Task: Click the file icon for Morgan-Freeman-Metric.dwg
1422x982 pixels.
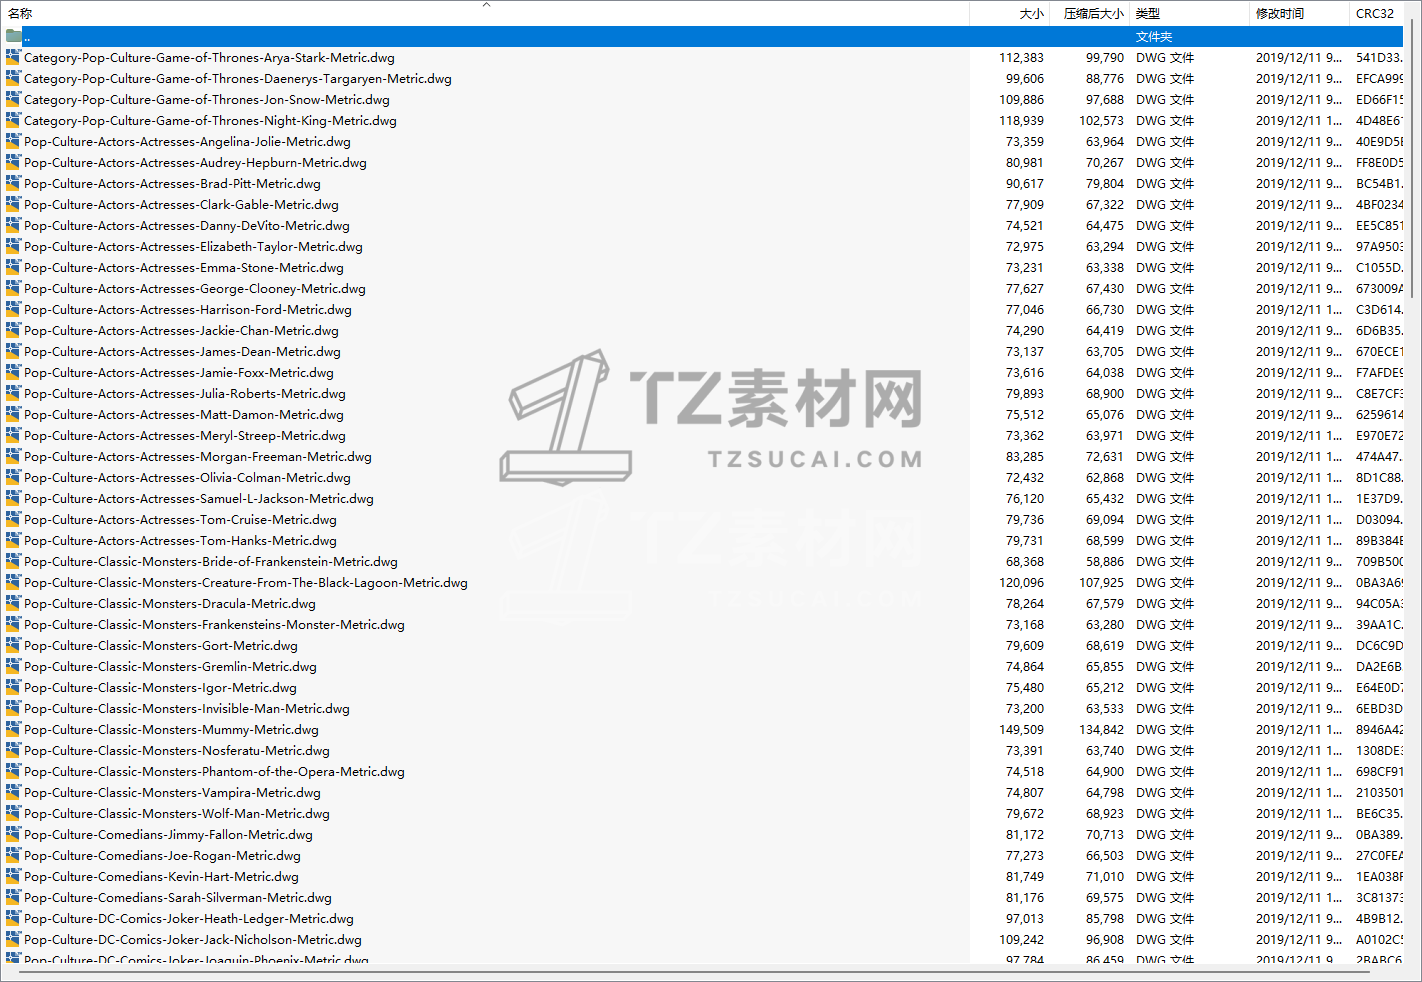Action: (x=13, y=457)
